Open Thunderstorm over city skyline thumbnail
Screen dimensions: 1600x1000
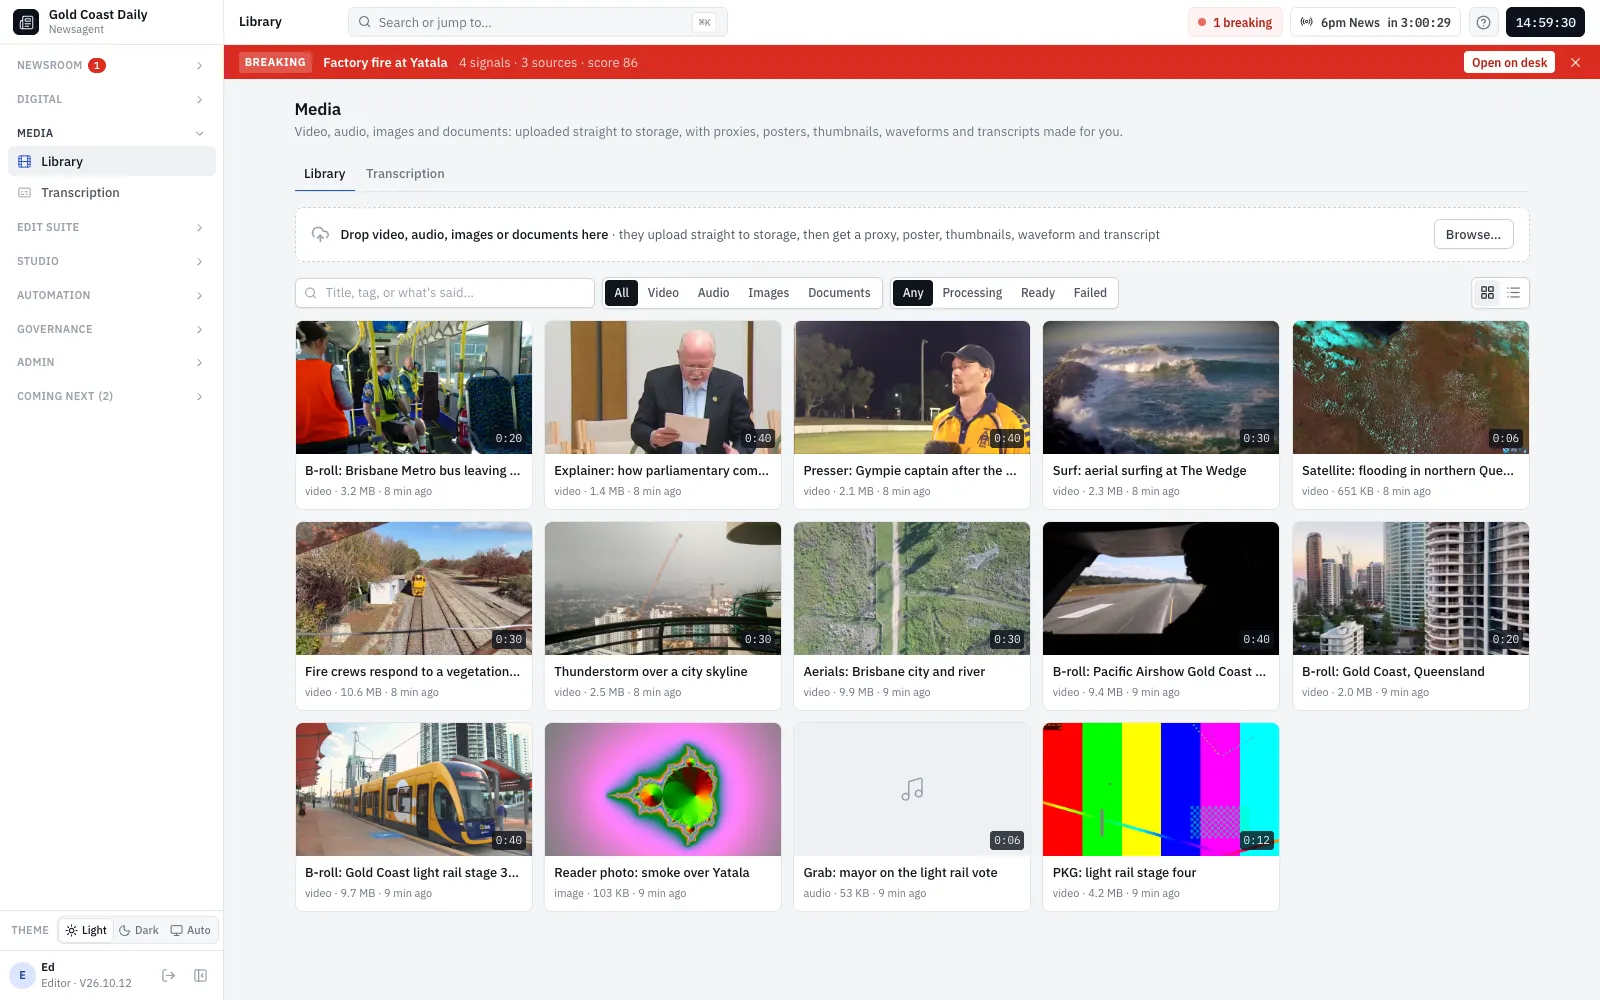pos(663,588)
